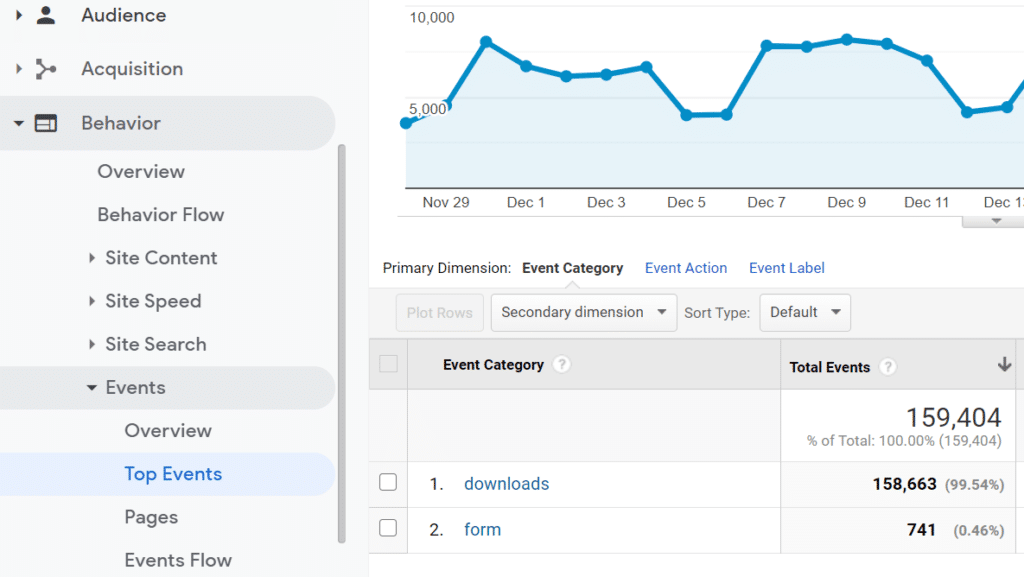The width and height of the screenshot is (1024, 577).
Task: Click the Acquisition section icon
Action: pos(44,68)
